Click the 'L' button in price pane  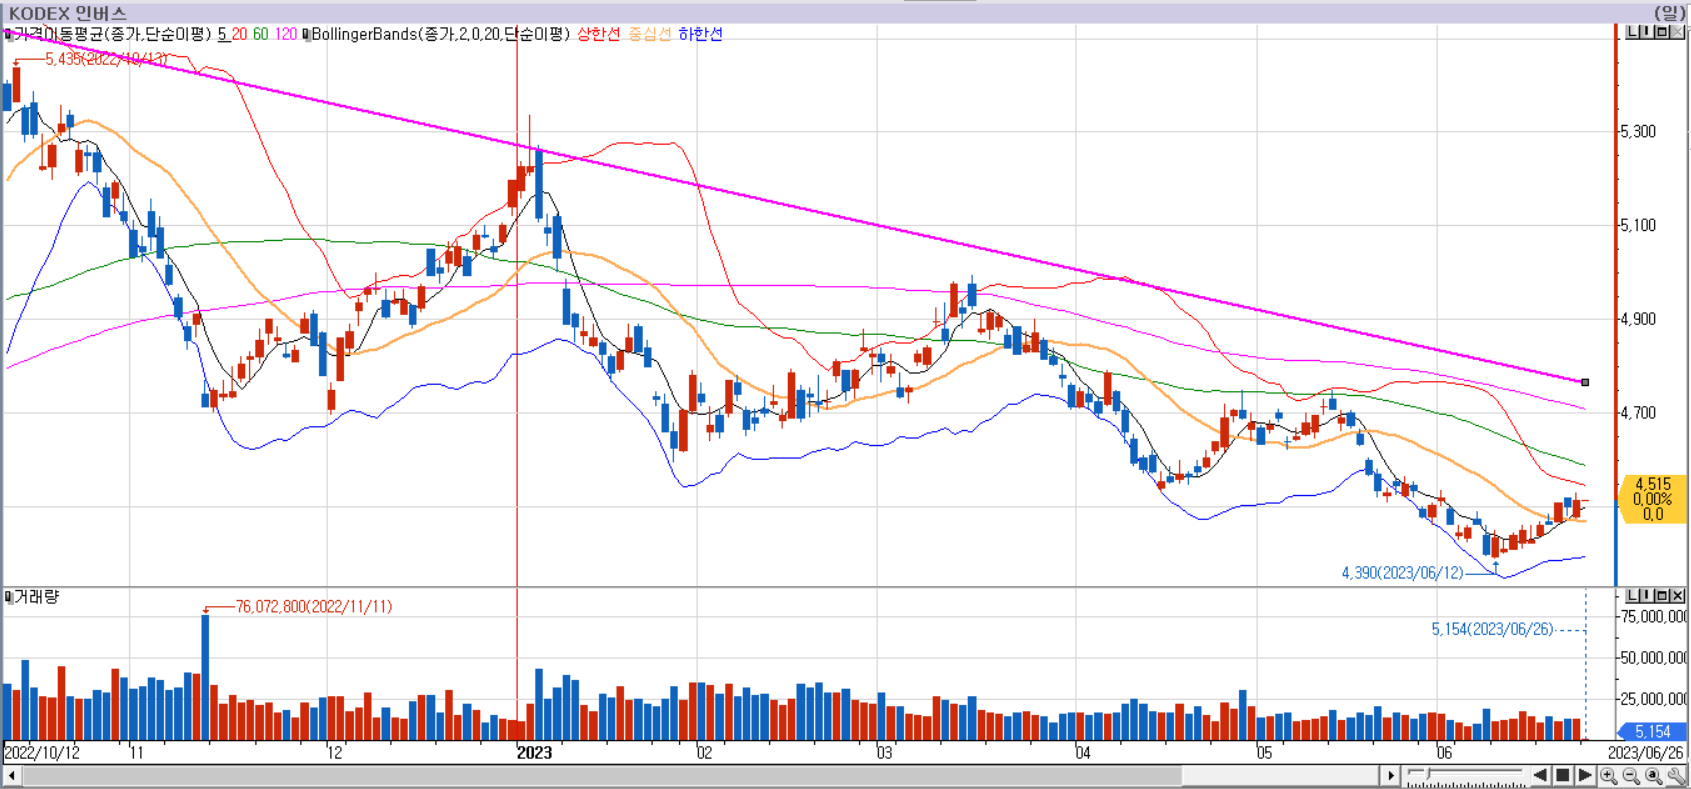pos(1632,32)
